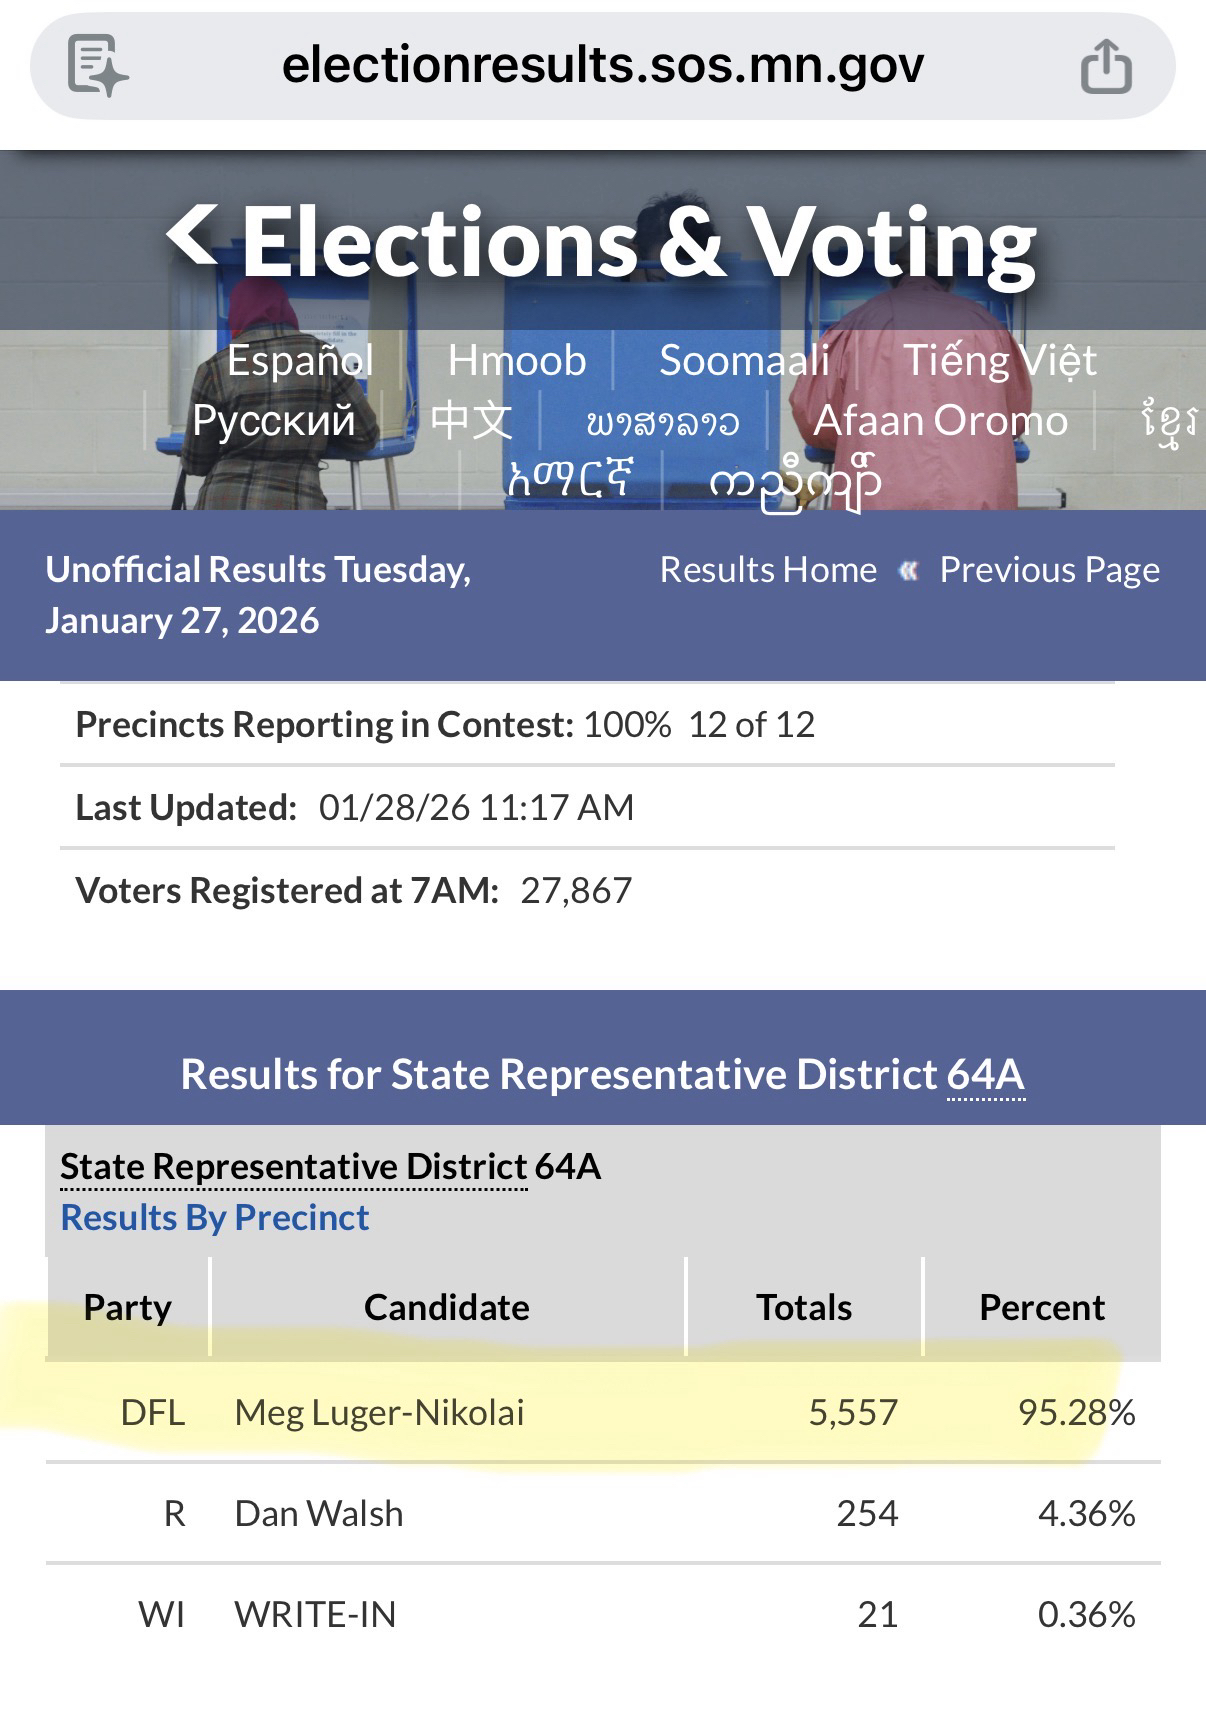The image size is (1206, 1709).
Task: Open the Results By Precinct link
Action: 215,1218
